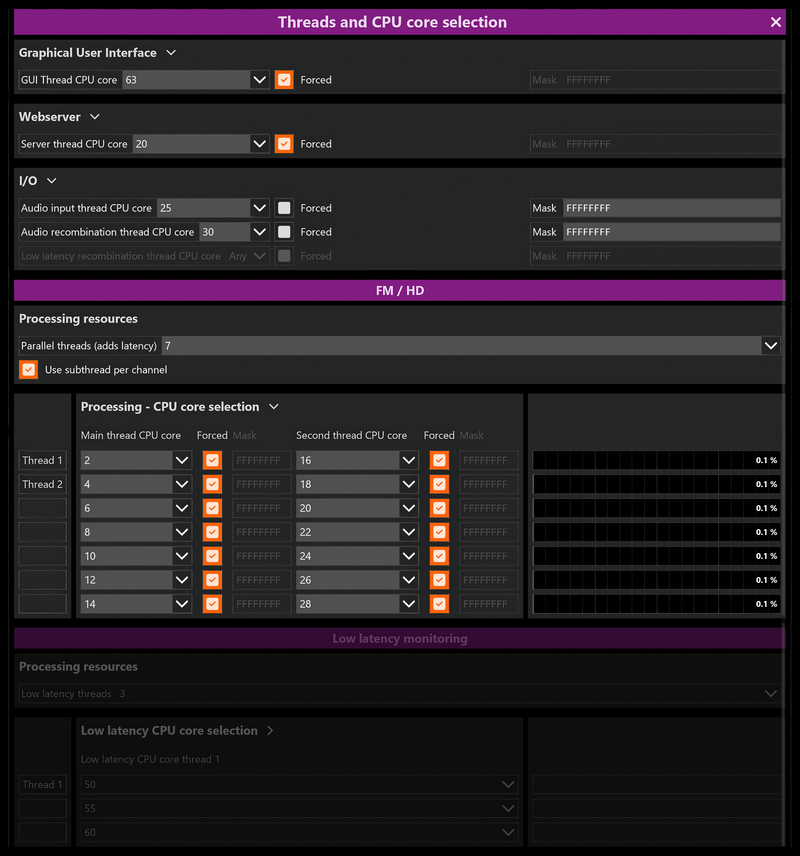Viewport: 800px width, 856px height.
Task: Toggle Forced checkbox for main core 12
Action: pyautogui.click(x=212, y=580)
